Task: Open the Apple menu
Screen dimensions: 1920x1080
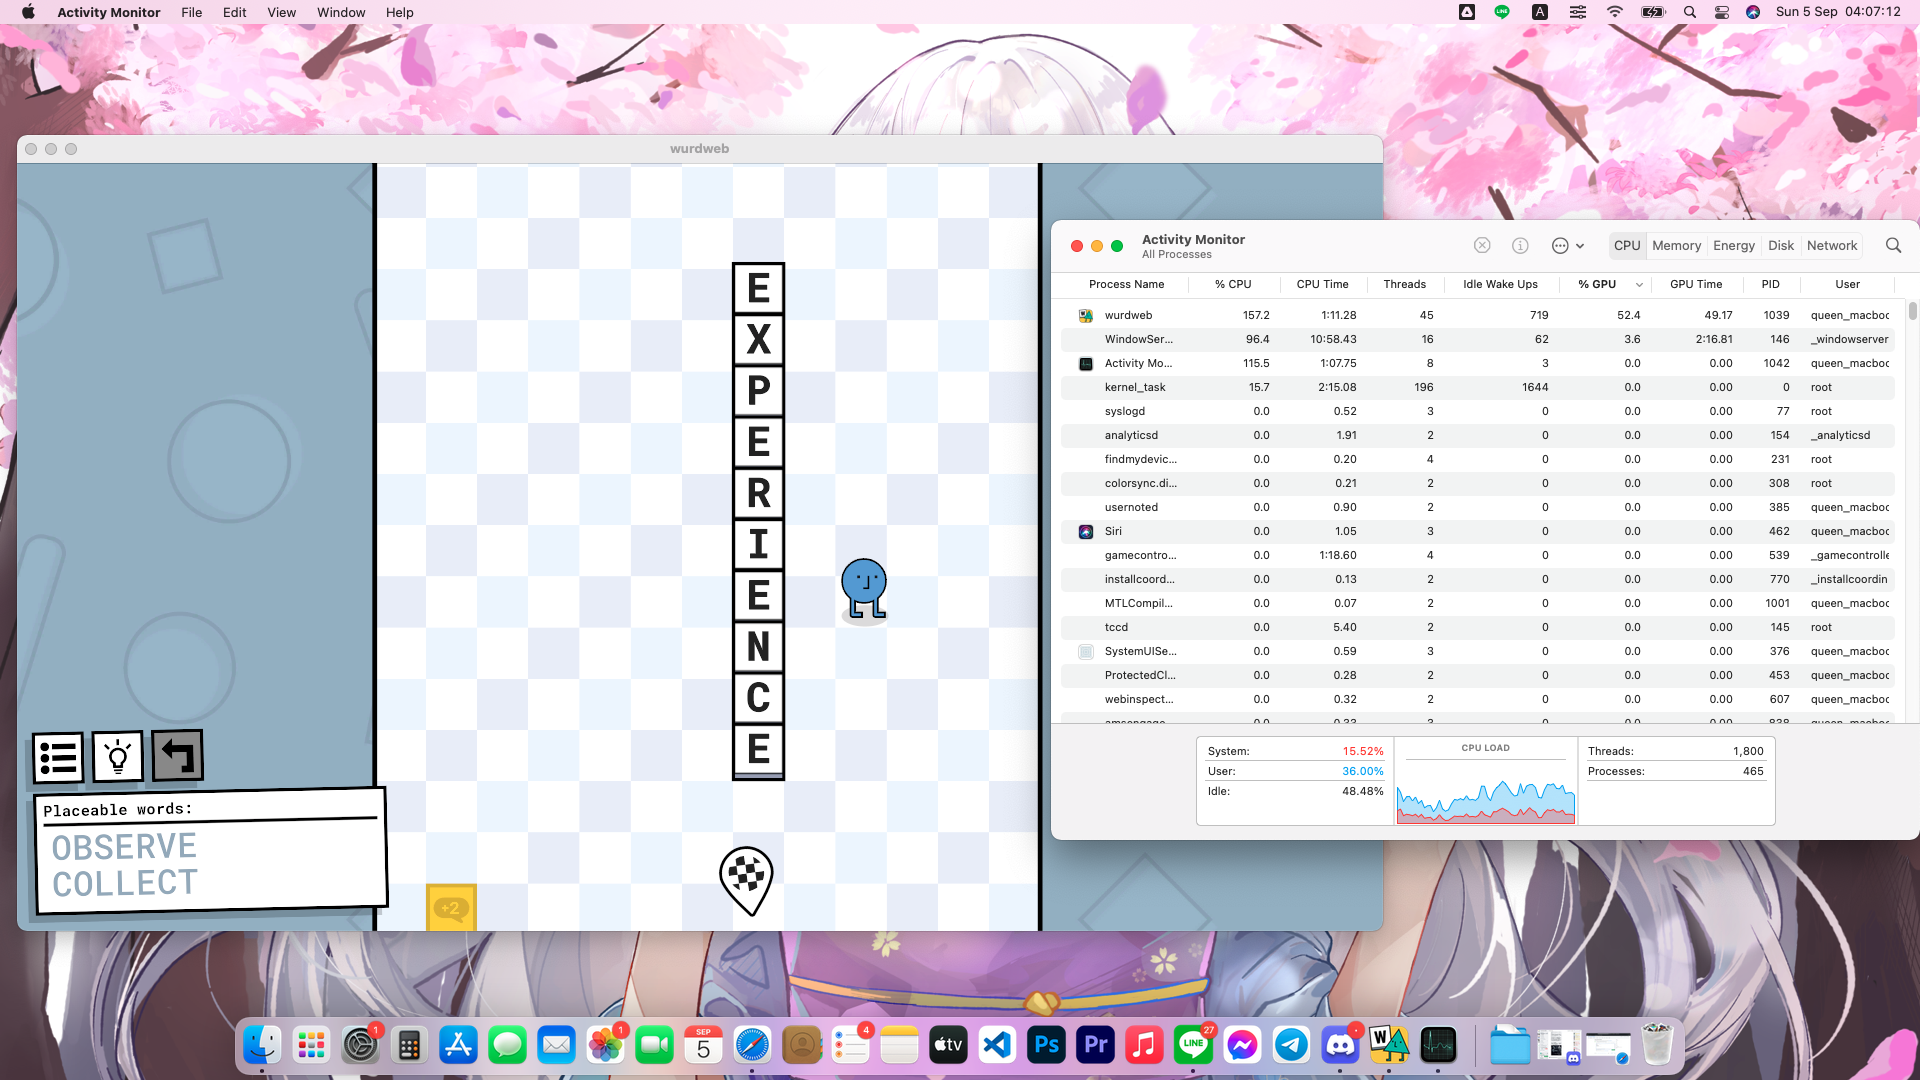Action: click(28, 12)
